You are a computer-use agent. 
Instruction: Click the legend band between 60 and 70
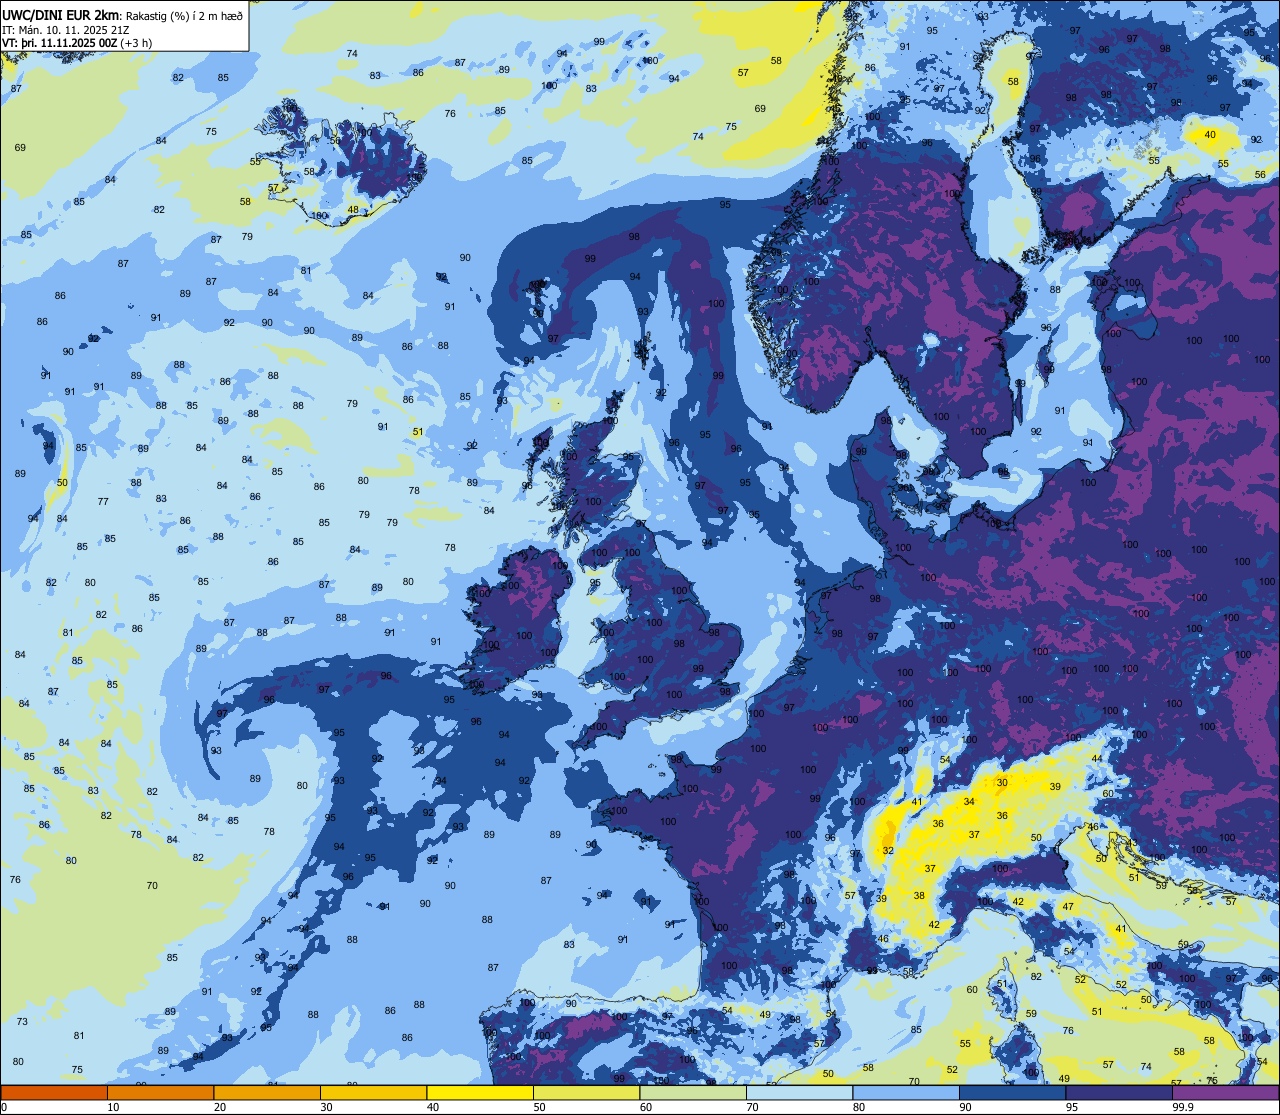[x=693, y=1092]
